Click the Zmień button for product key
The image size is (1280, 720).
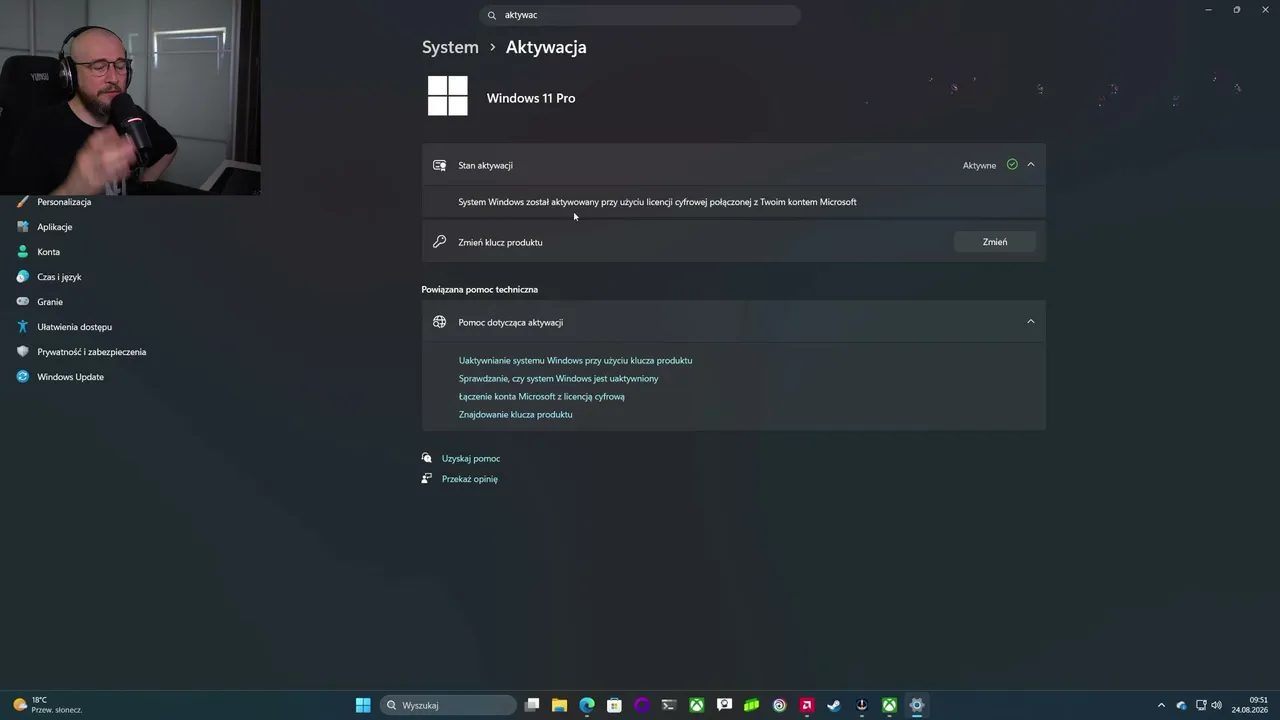[995, 242]
